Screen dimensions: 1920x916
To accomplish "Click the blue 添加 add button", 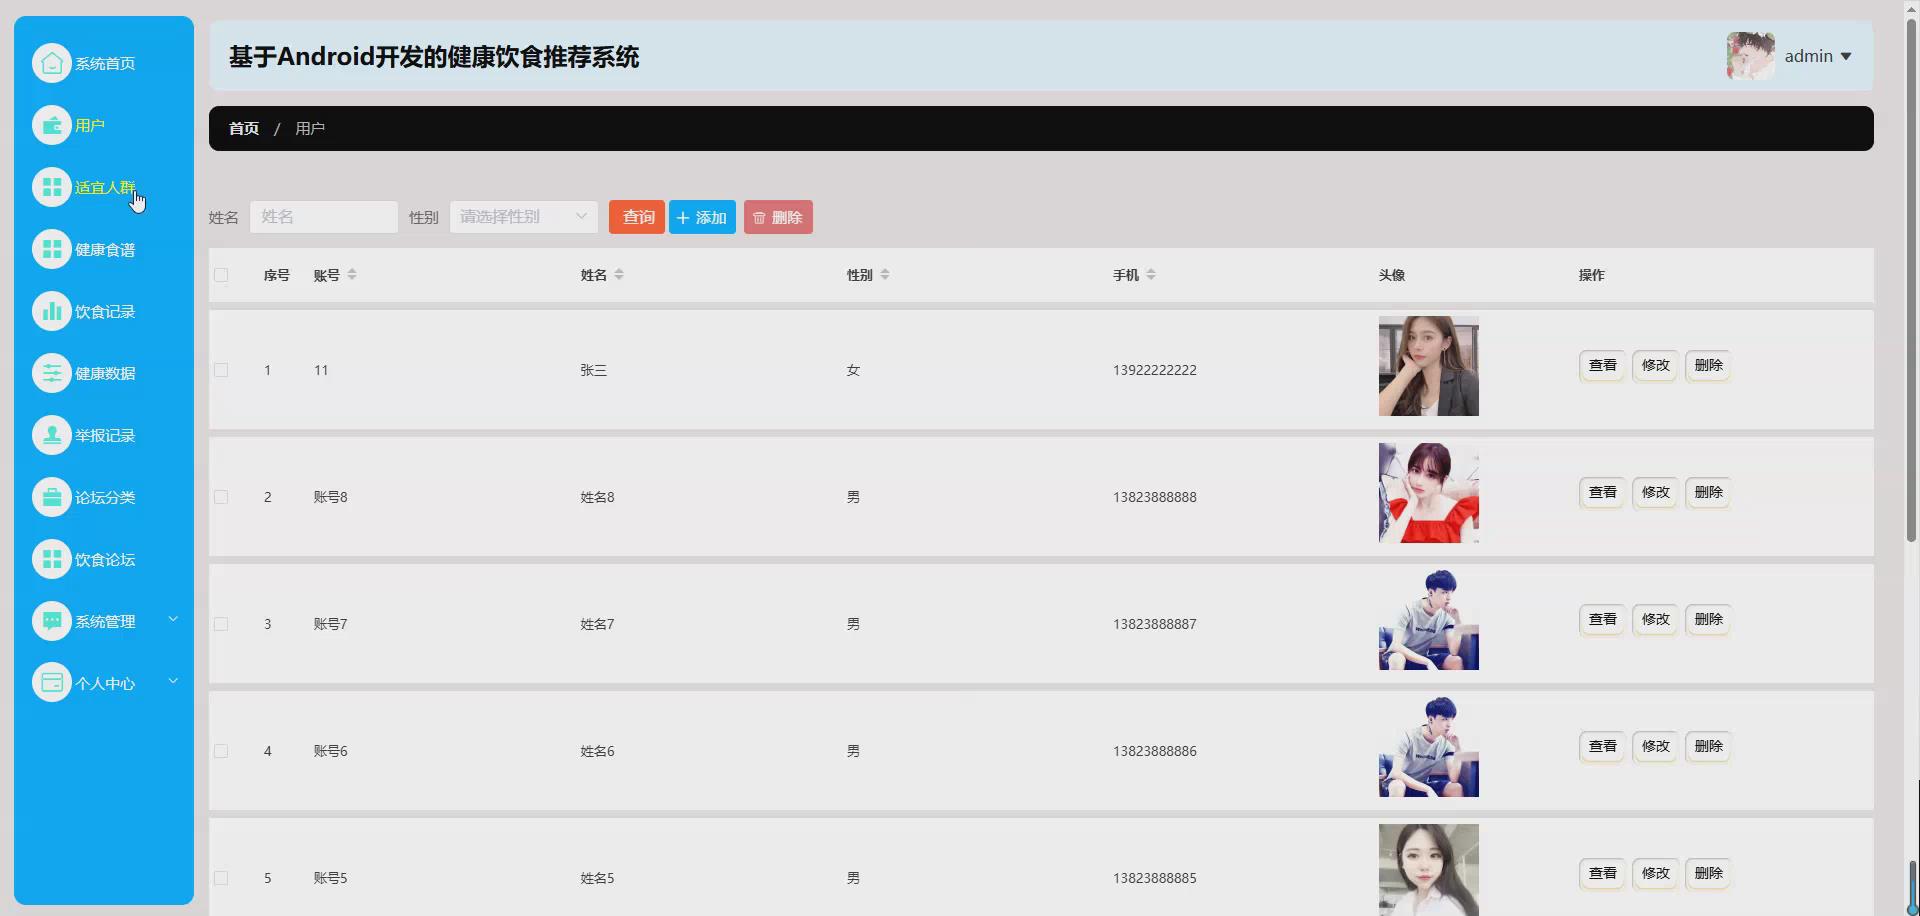I will click(x=702, y=217).
